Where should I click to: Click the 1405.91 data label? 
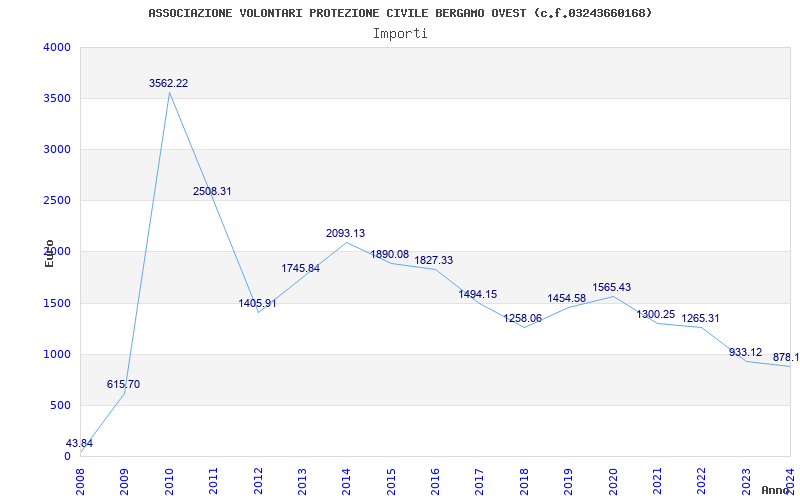click(x=258, y=304)
